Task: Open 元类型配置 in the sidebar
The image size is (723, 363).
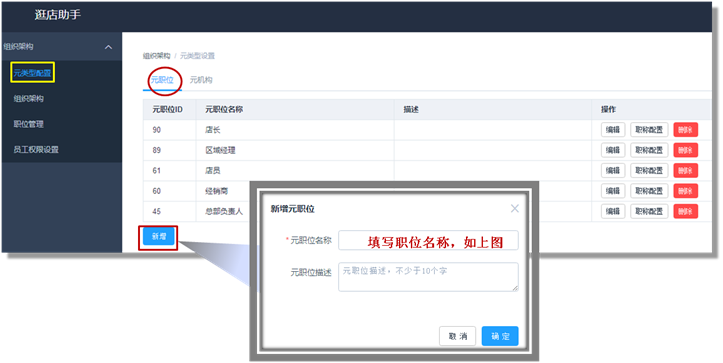Action: tap(32, 73)
